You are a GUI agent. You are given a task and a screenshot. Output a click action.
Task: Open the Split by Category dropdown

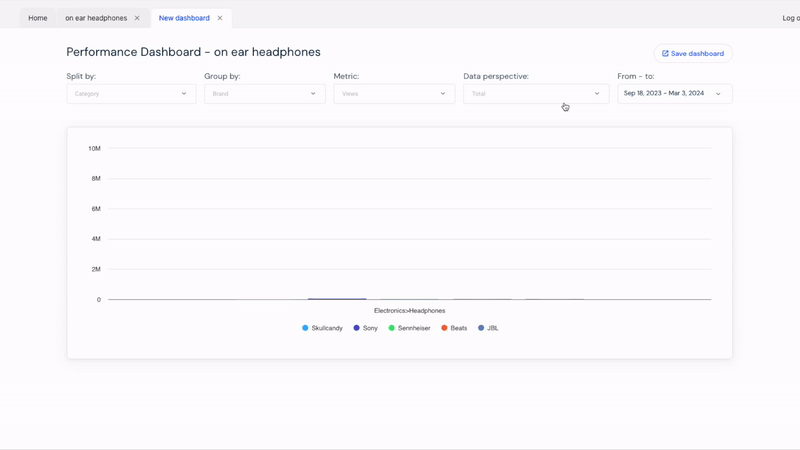[131, 94]
